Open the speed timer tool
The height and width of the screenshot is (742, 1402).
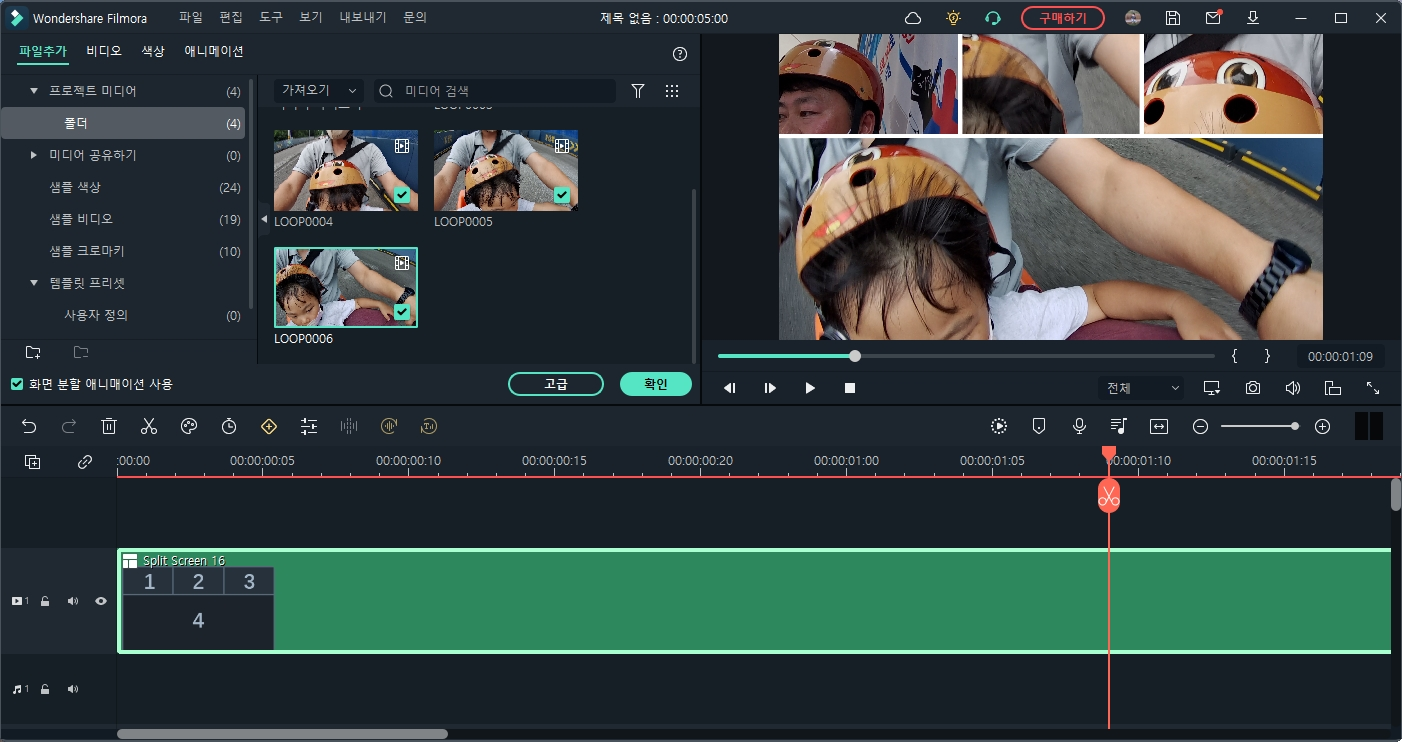click(229, 427)
